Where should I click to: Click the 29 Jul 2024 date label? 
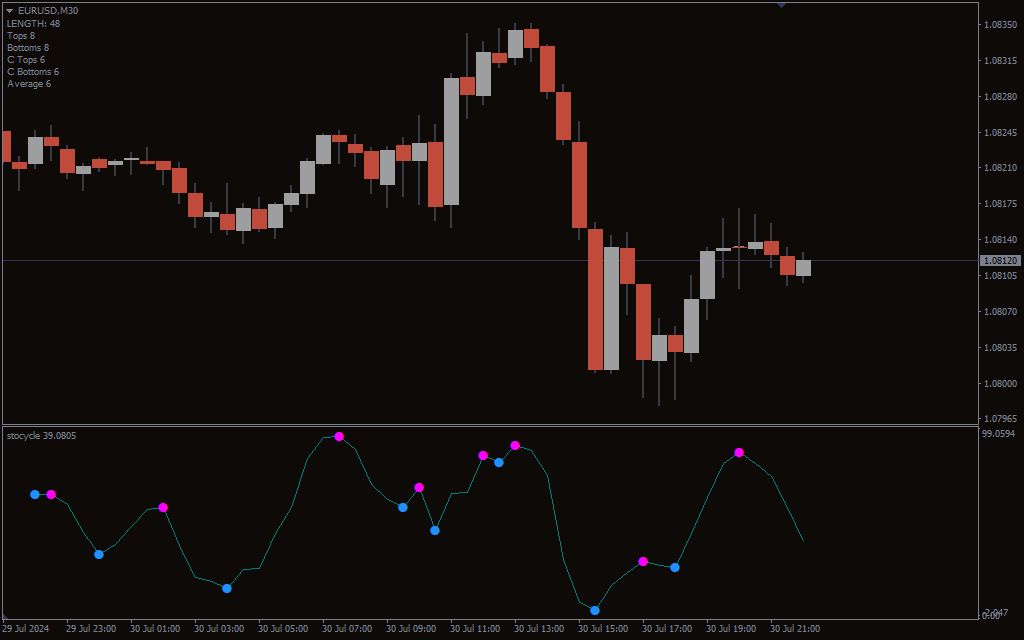pos(26,629)
